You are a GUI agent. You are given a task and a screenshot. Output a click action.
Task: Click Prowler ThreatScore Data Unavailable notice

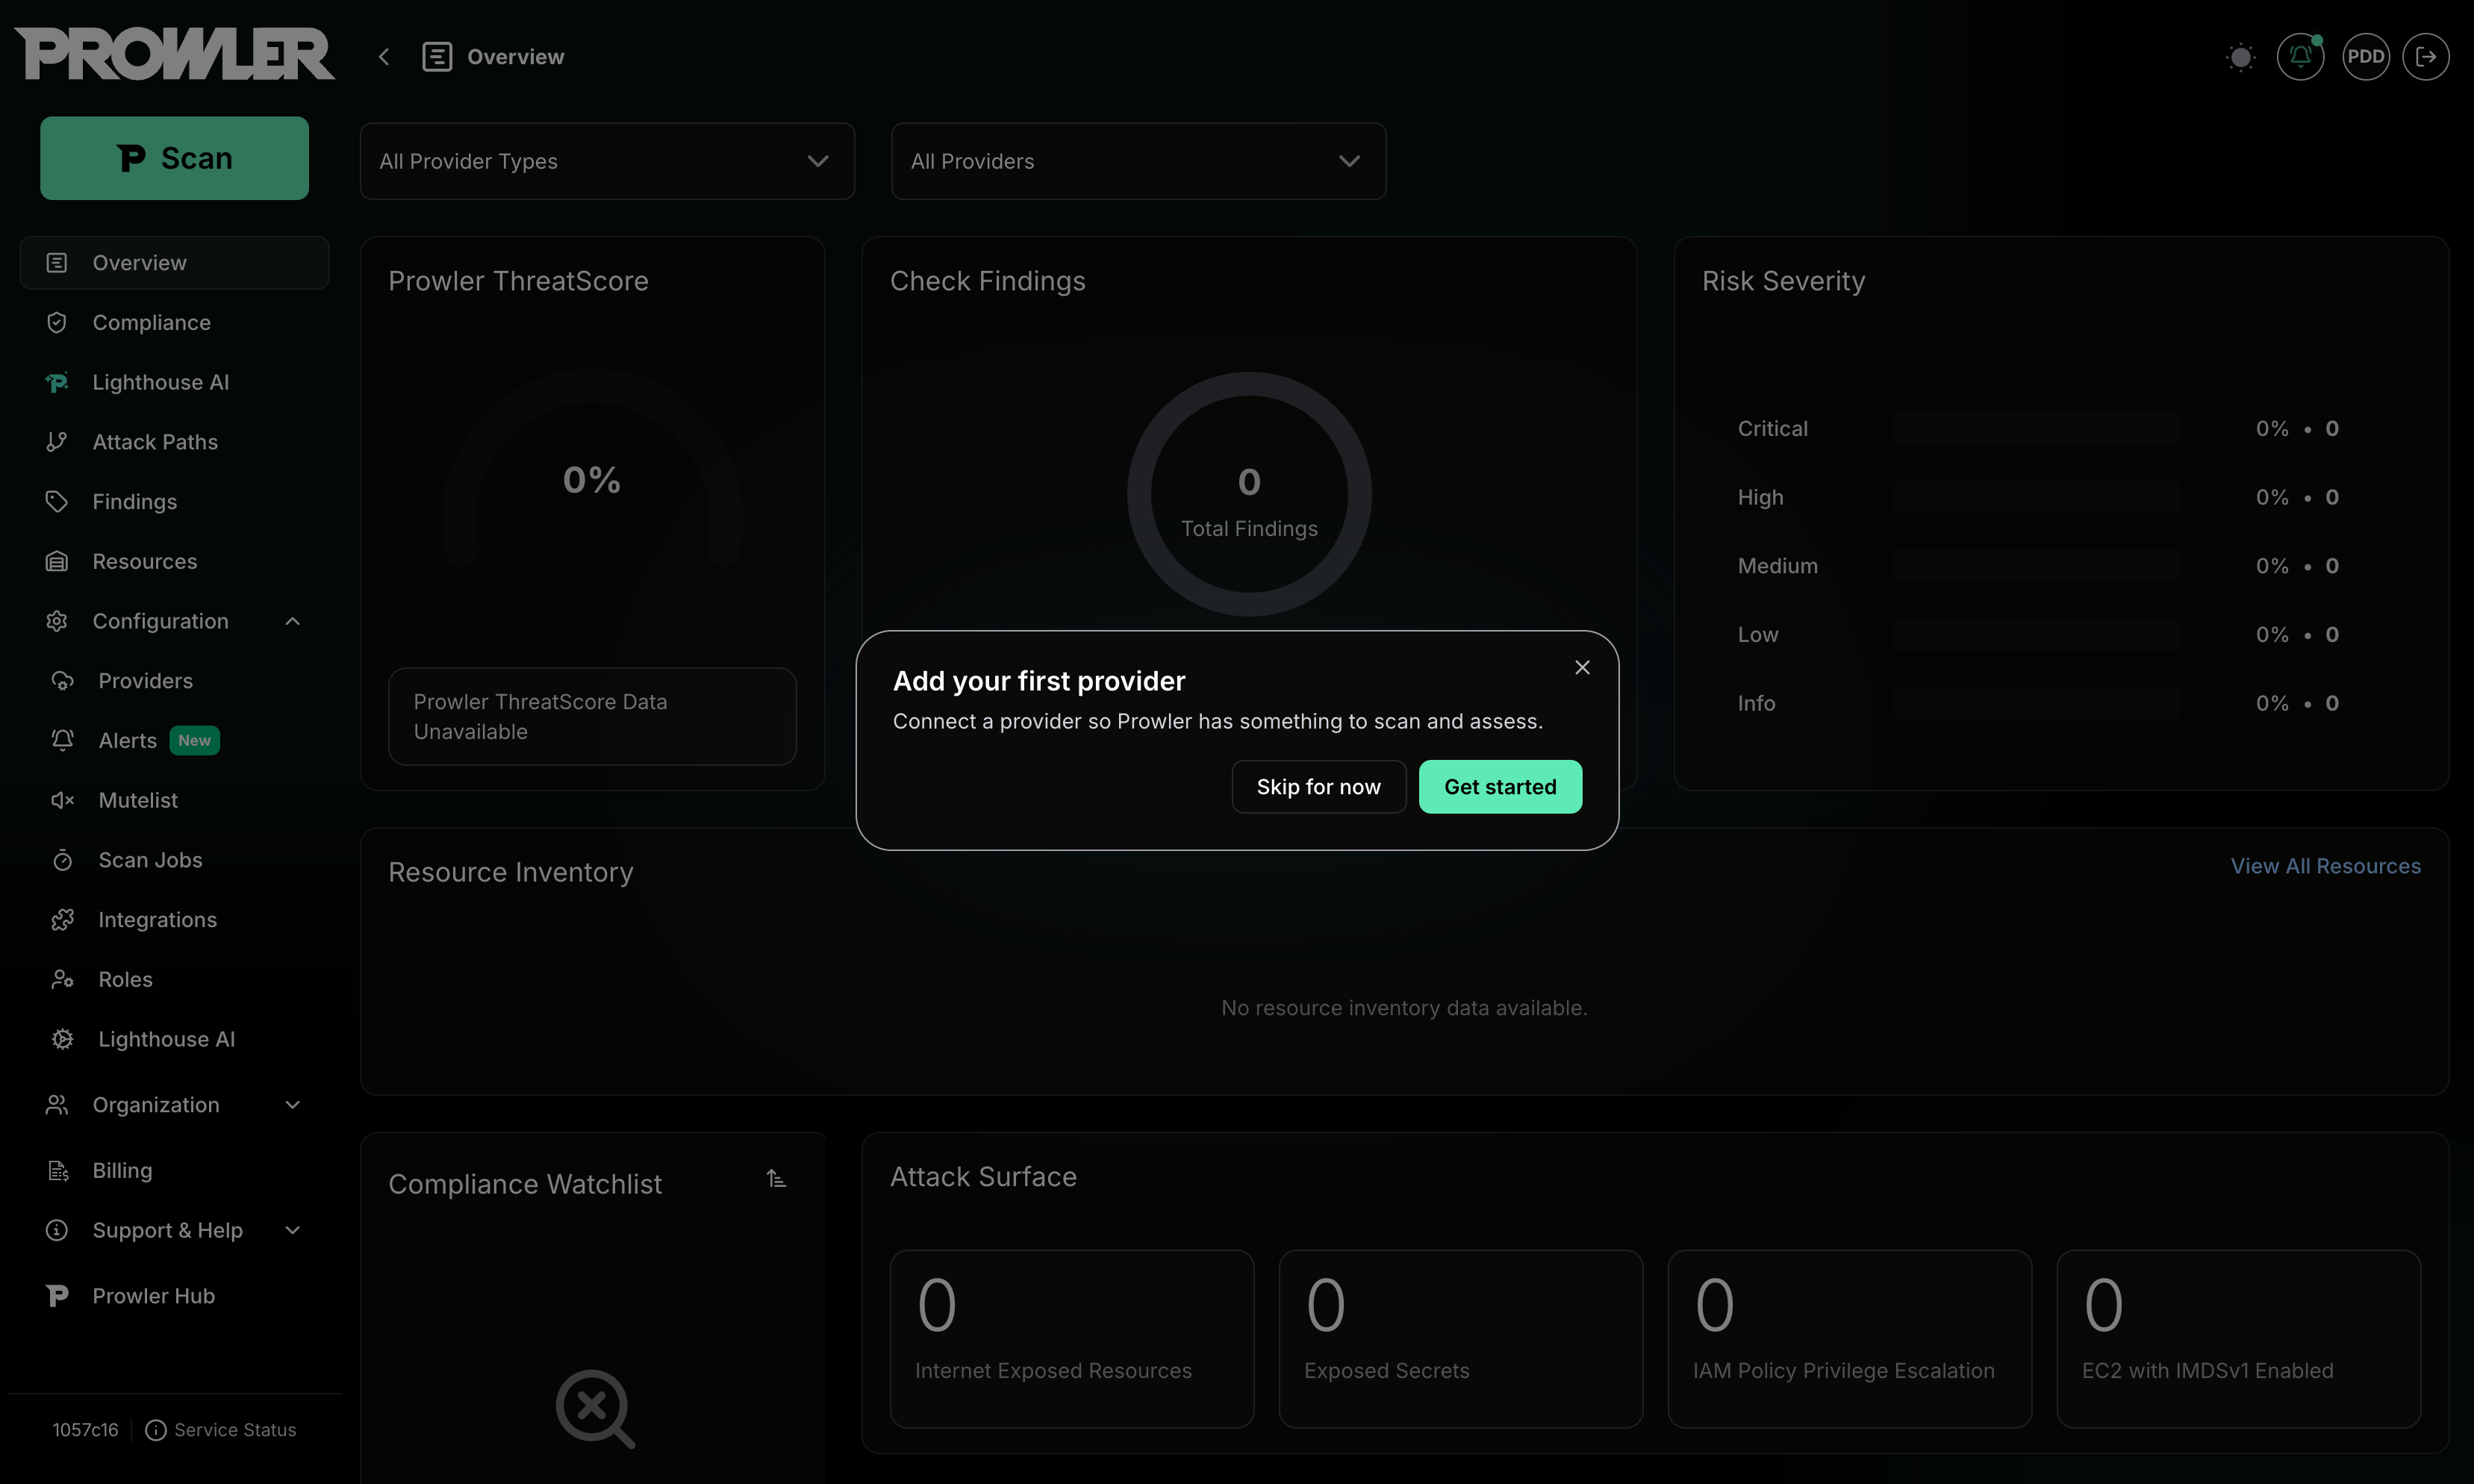point(592,717)
